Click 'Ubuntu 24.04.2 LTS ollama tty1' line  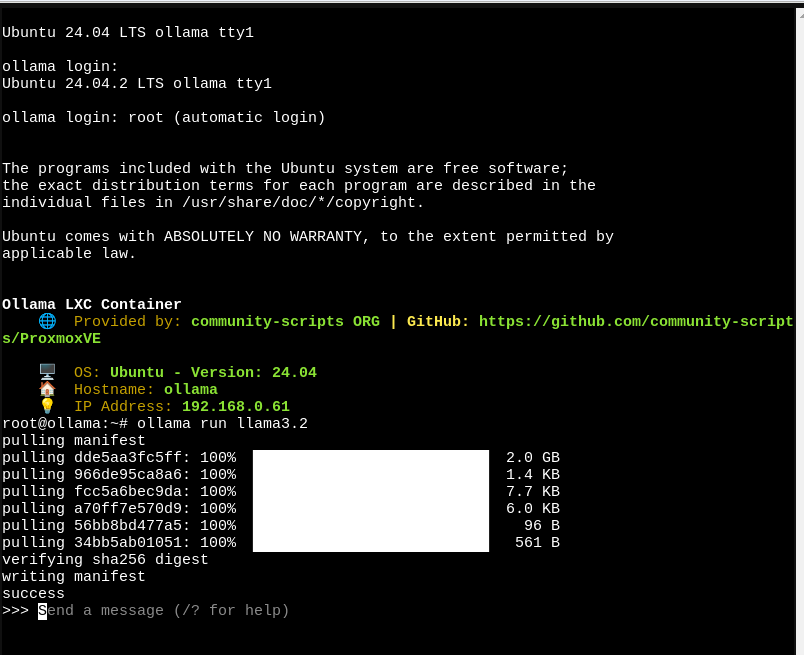point(137,83)
